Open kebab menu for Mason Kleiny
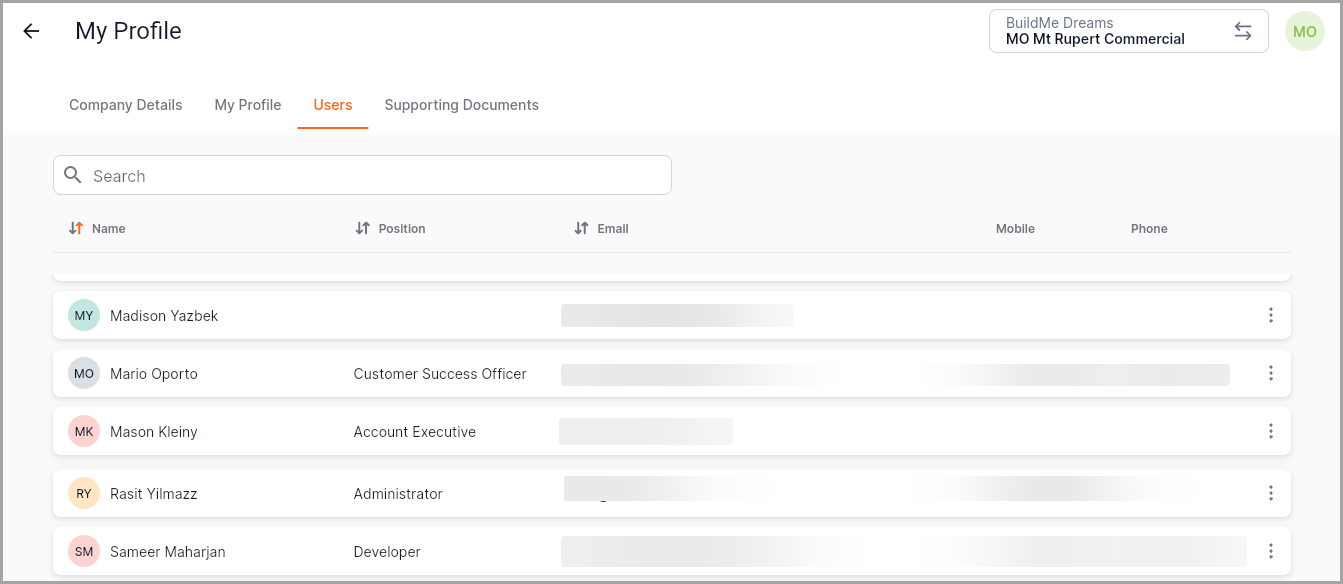 click(x=1270, y=432)
